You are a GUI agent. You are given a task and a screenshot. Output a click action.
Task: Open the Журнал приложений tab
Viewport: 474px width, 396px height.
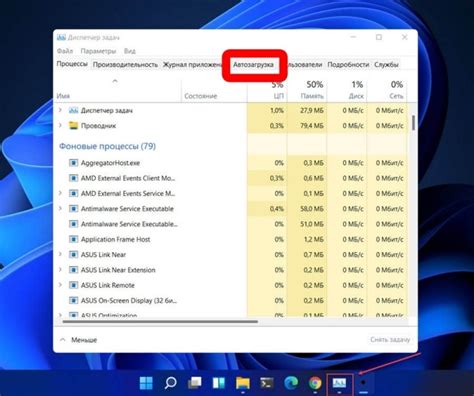tap(192, 65)
